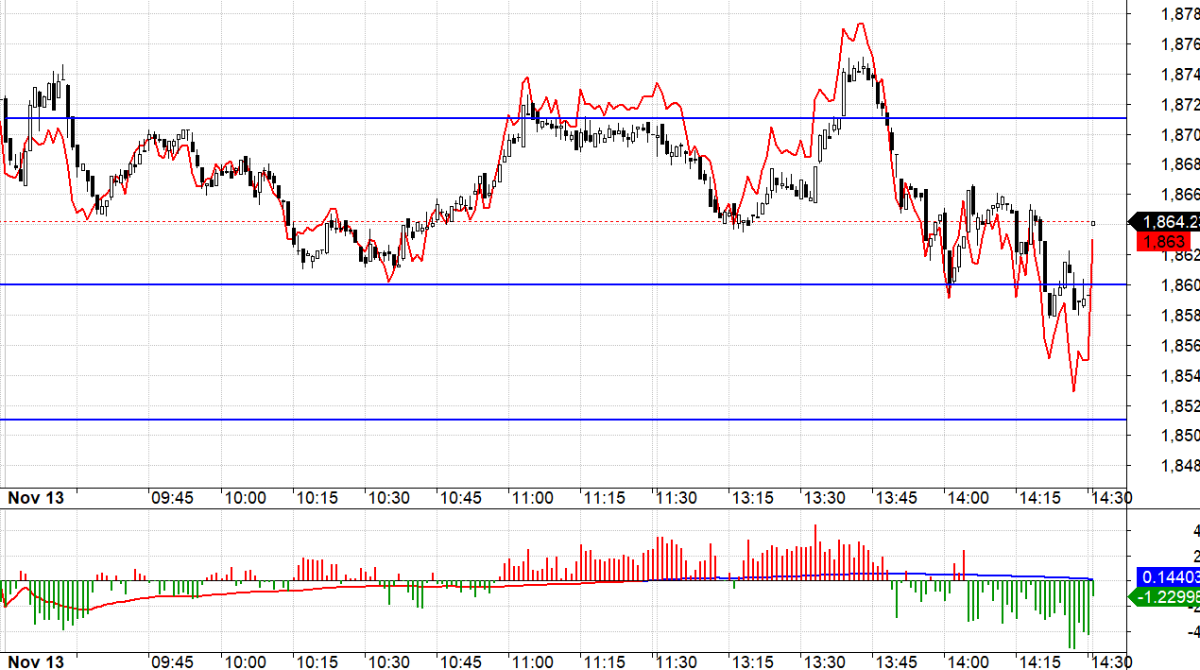The width and height of the screenshot is (1200, 670).
Task: Click 10:30 on the bottom indicator time axis
Action: [x=388, y=662]
